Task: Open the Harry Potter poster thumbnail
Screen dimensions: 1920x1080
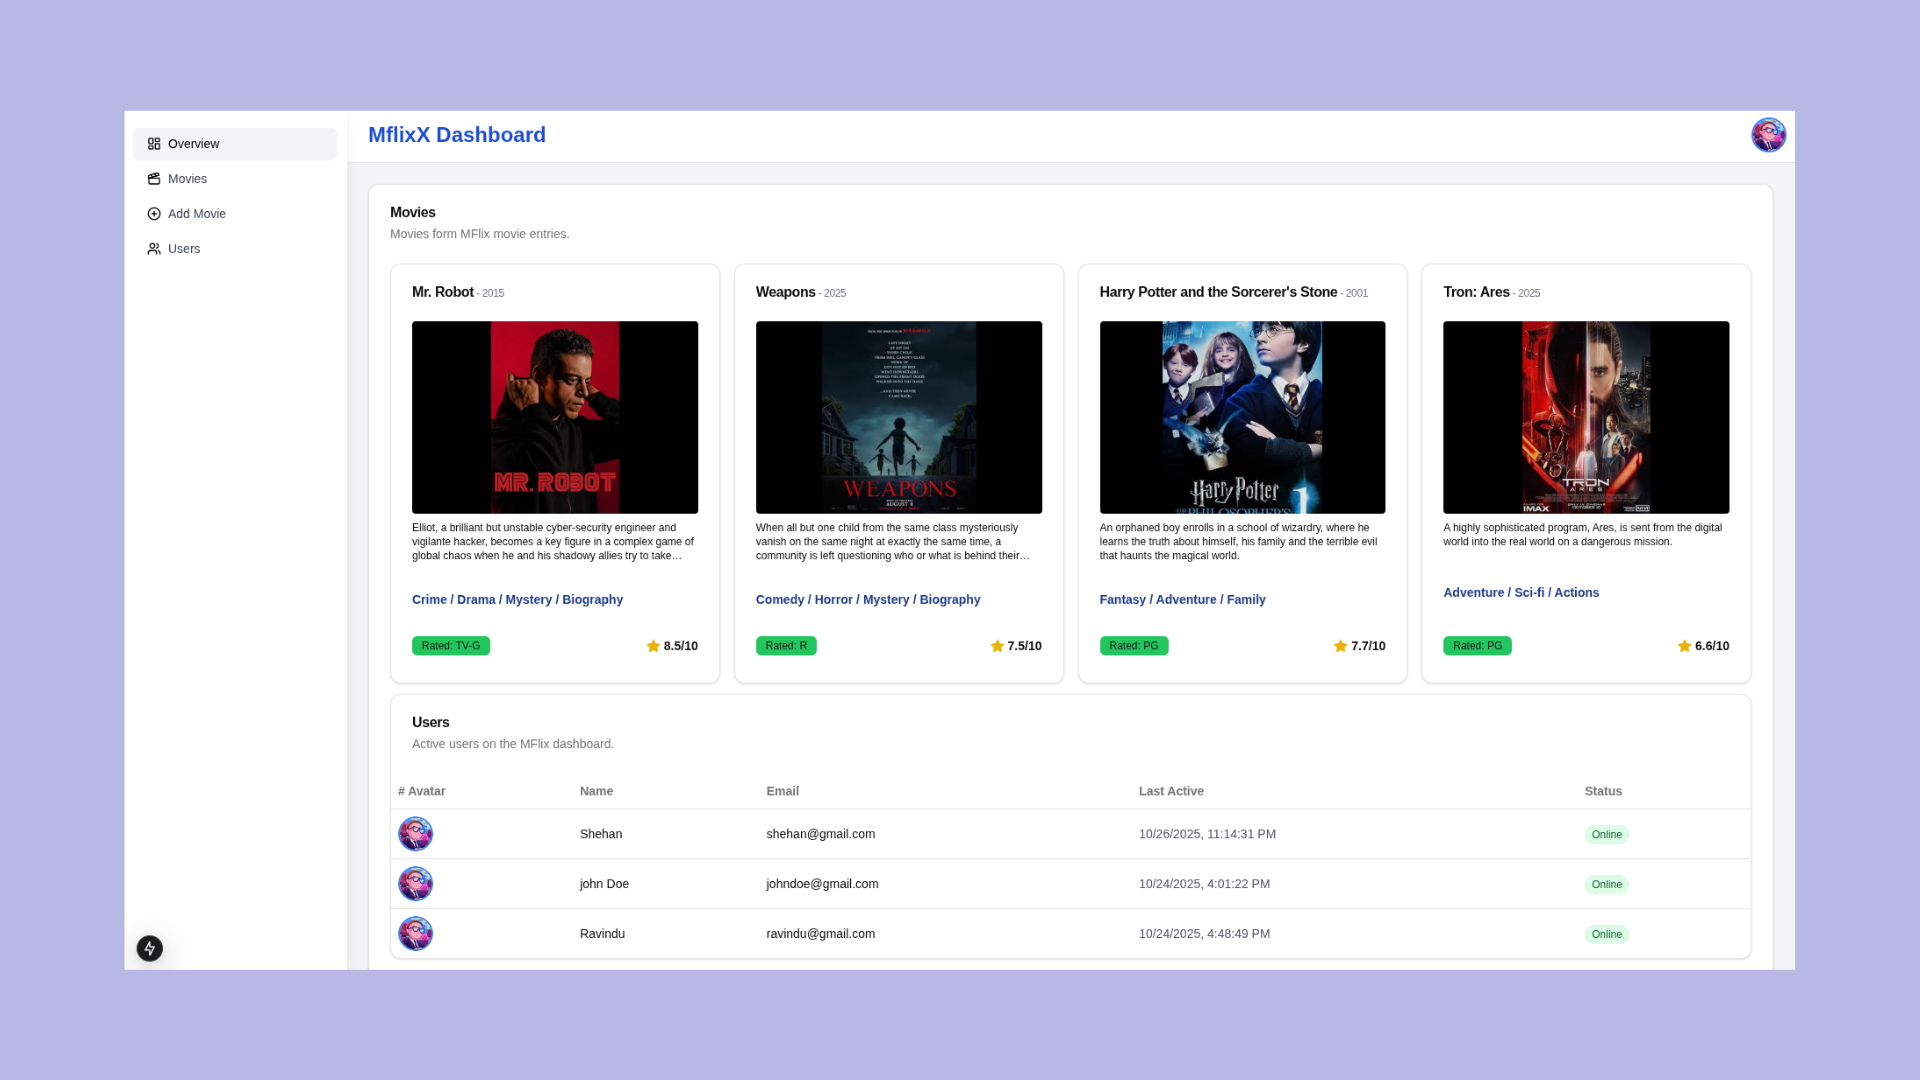Action: pos(1242,417)
